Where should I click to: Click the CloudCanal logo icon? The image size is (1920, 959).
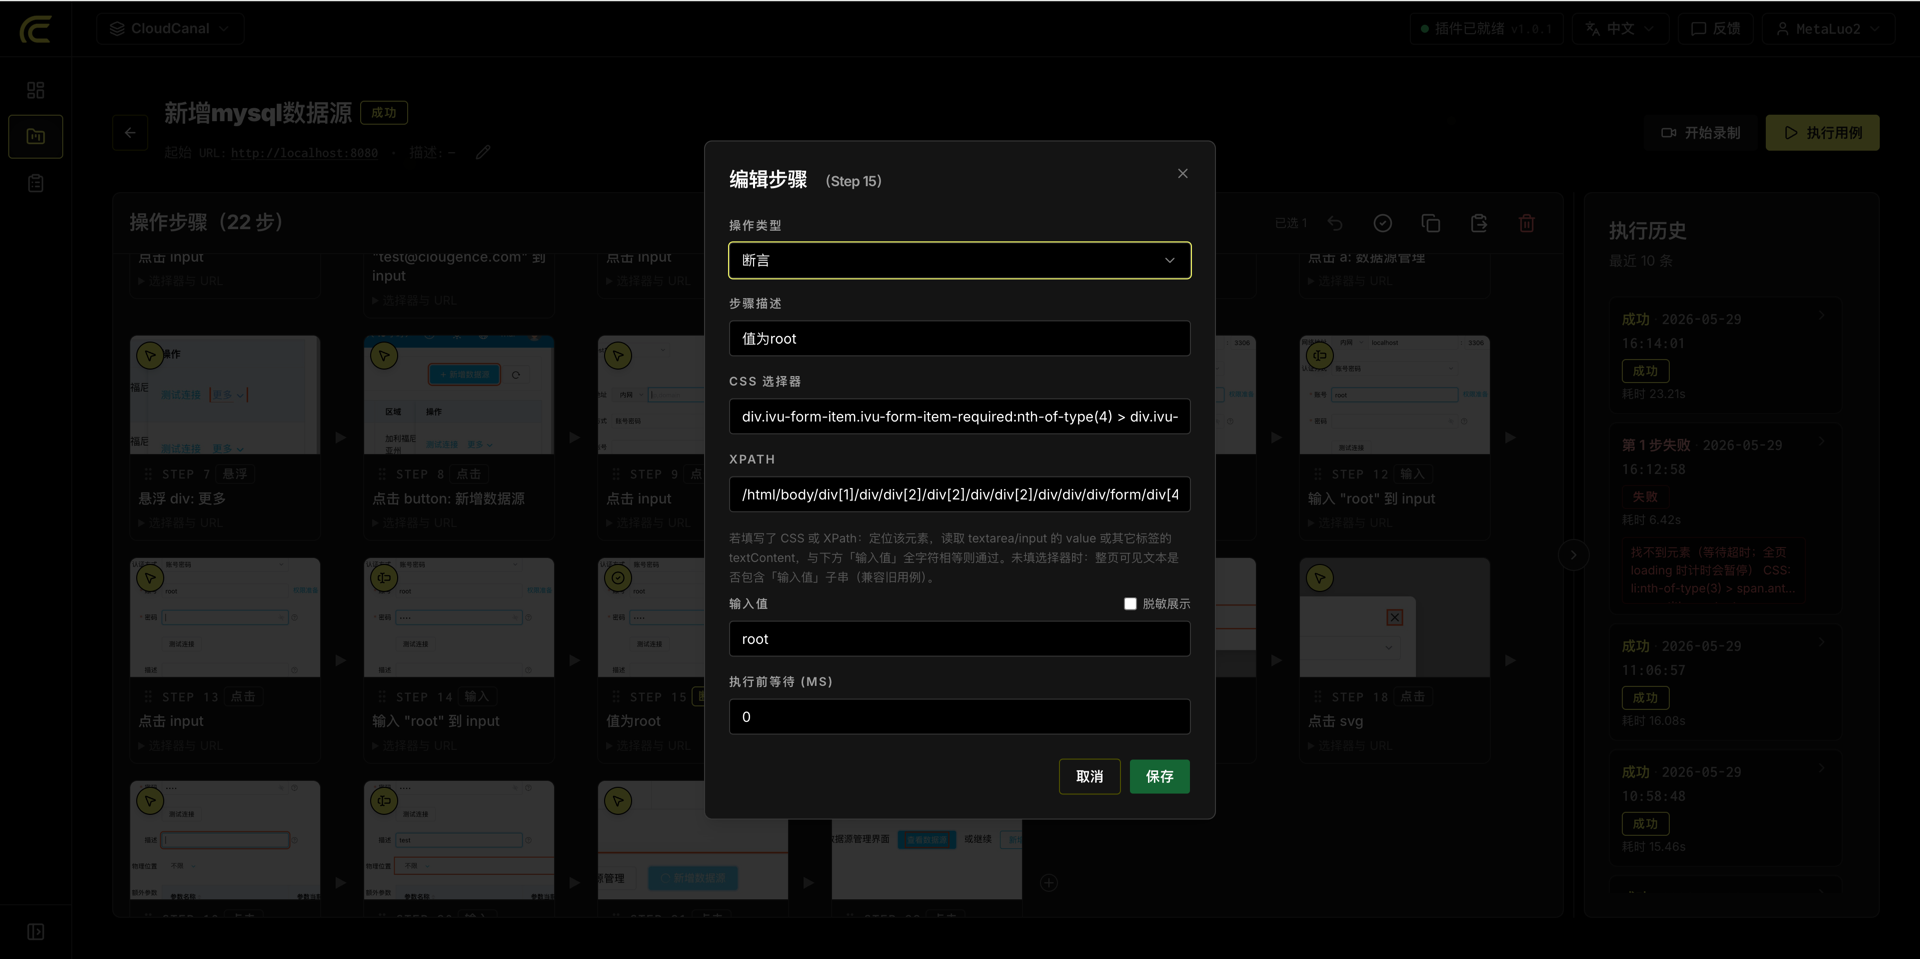click(36, 30)
